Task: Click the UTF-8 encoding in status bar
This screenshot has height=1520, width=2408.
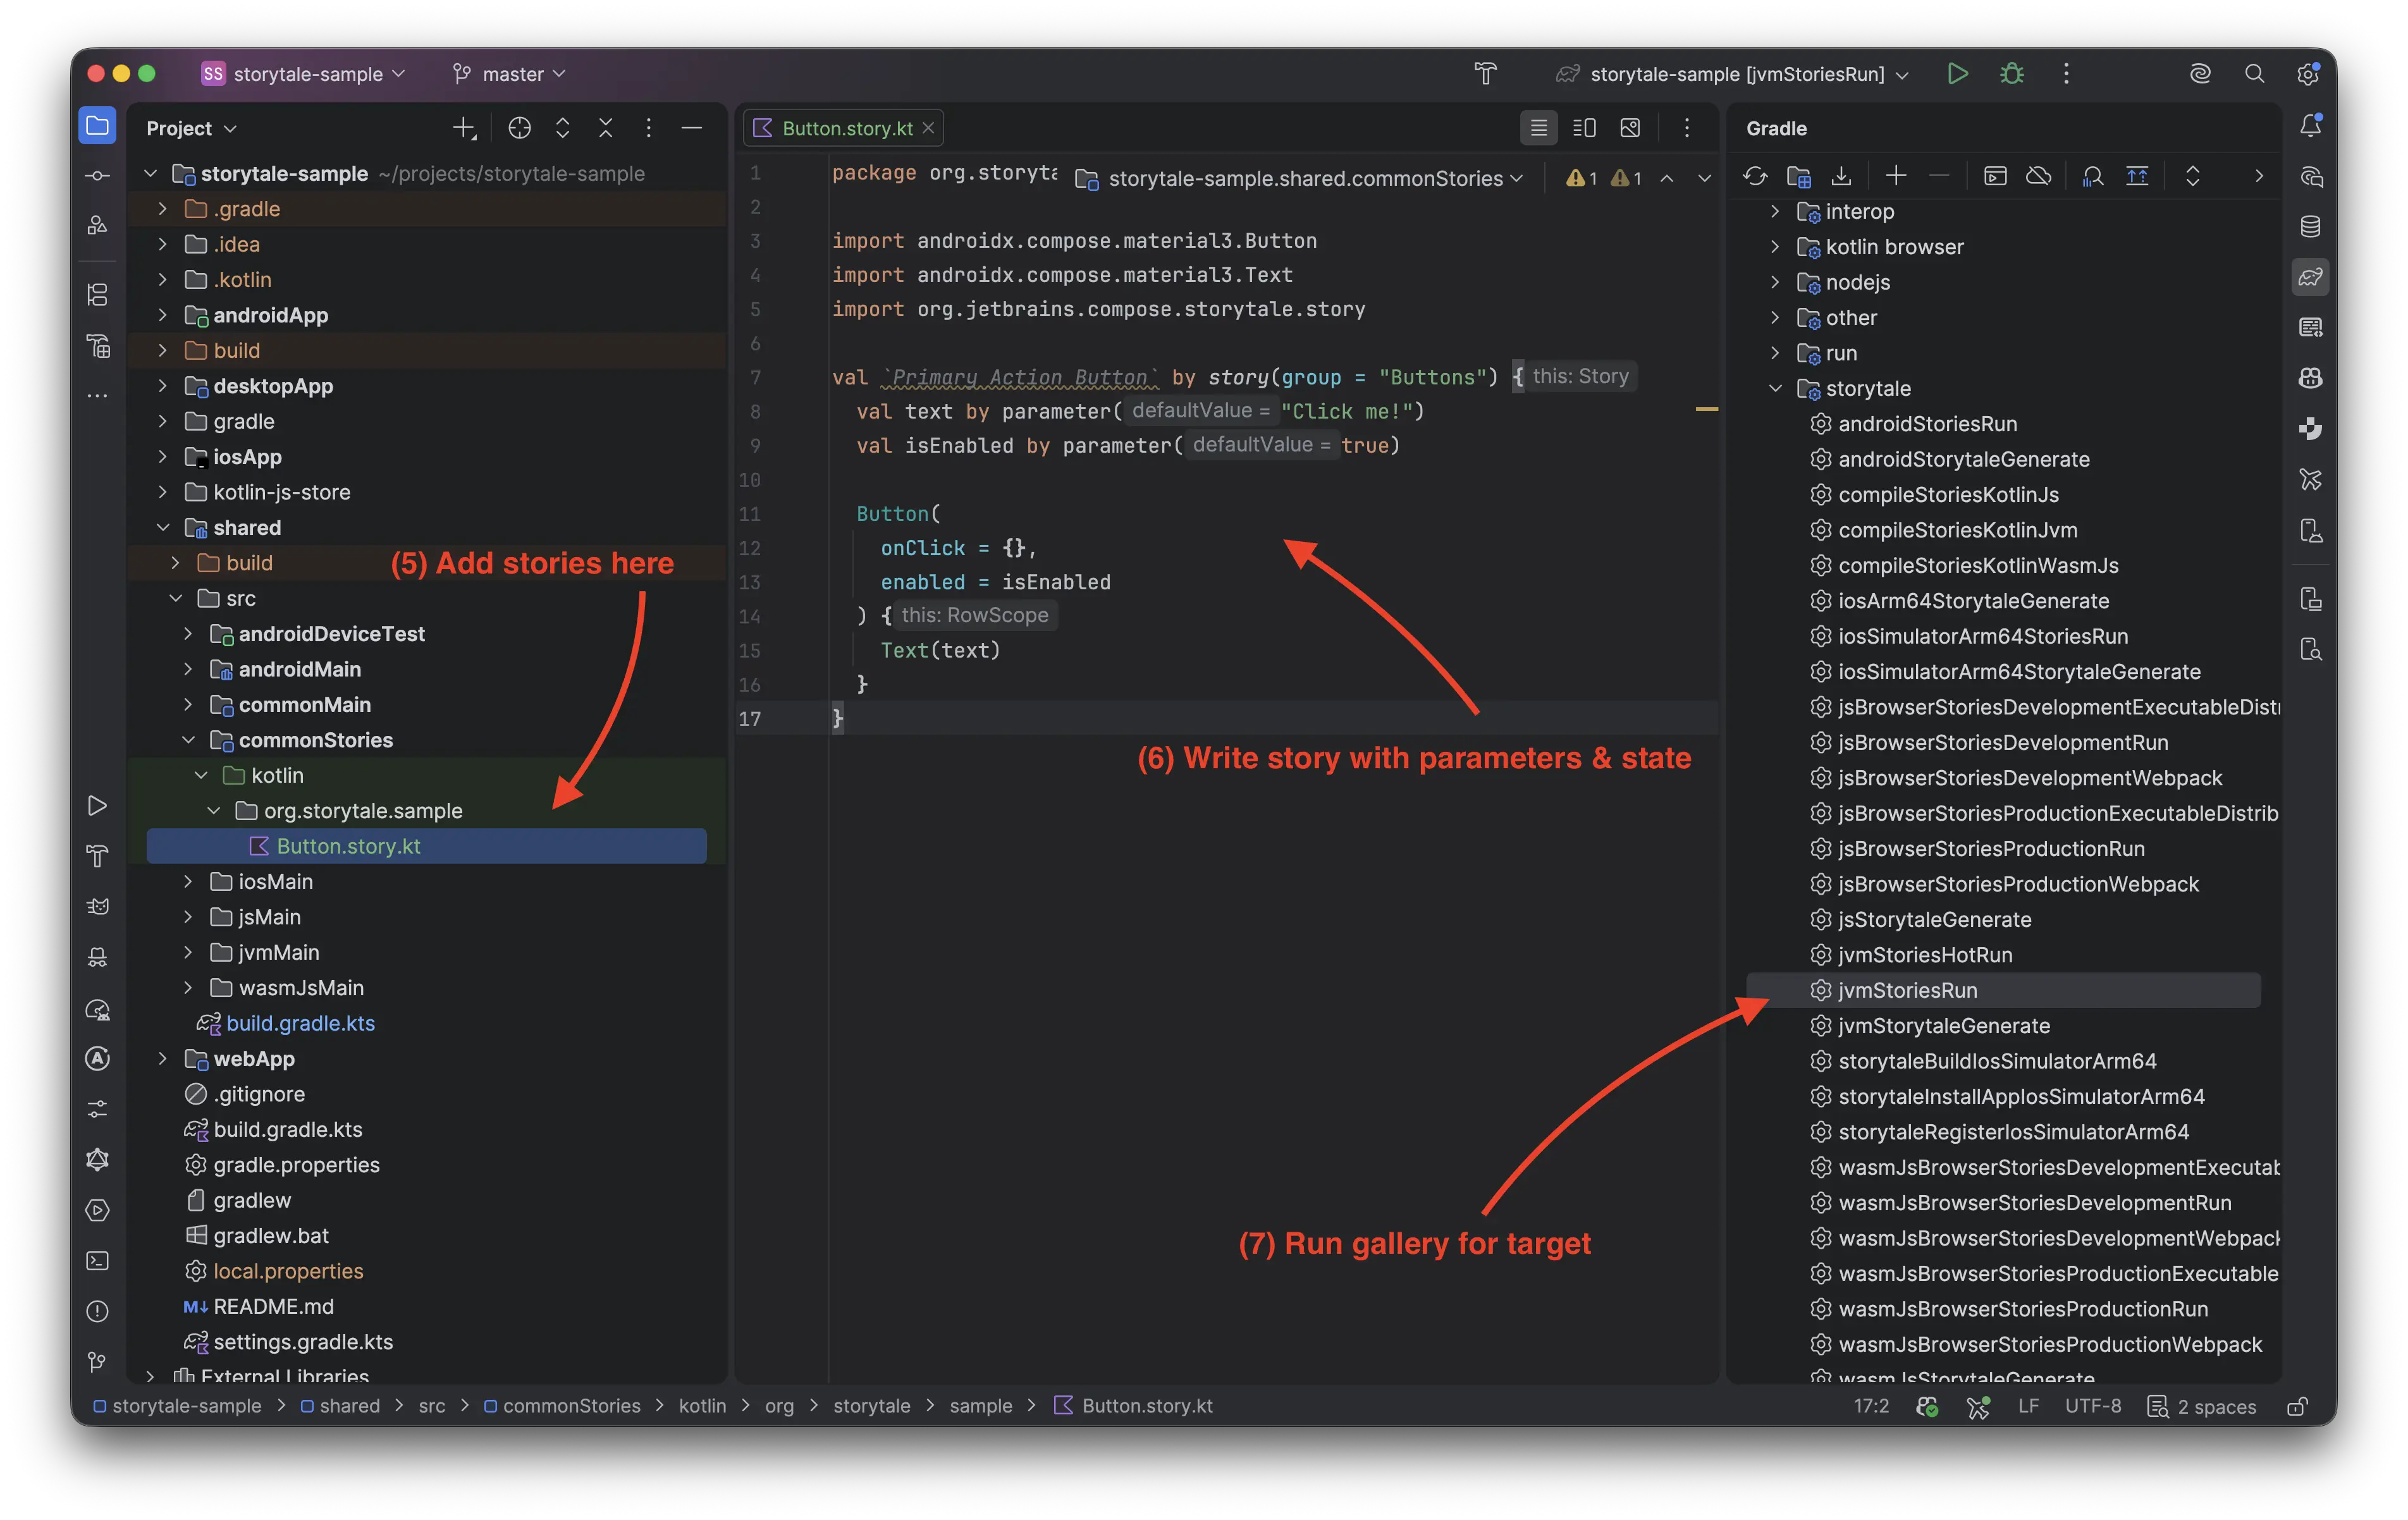Action: [x=2092, y=1406]
